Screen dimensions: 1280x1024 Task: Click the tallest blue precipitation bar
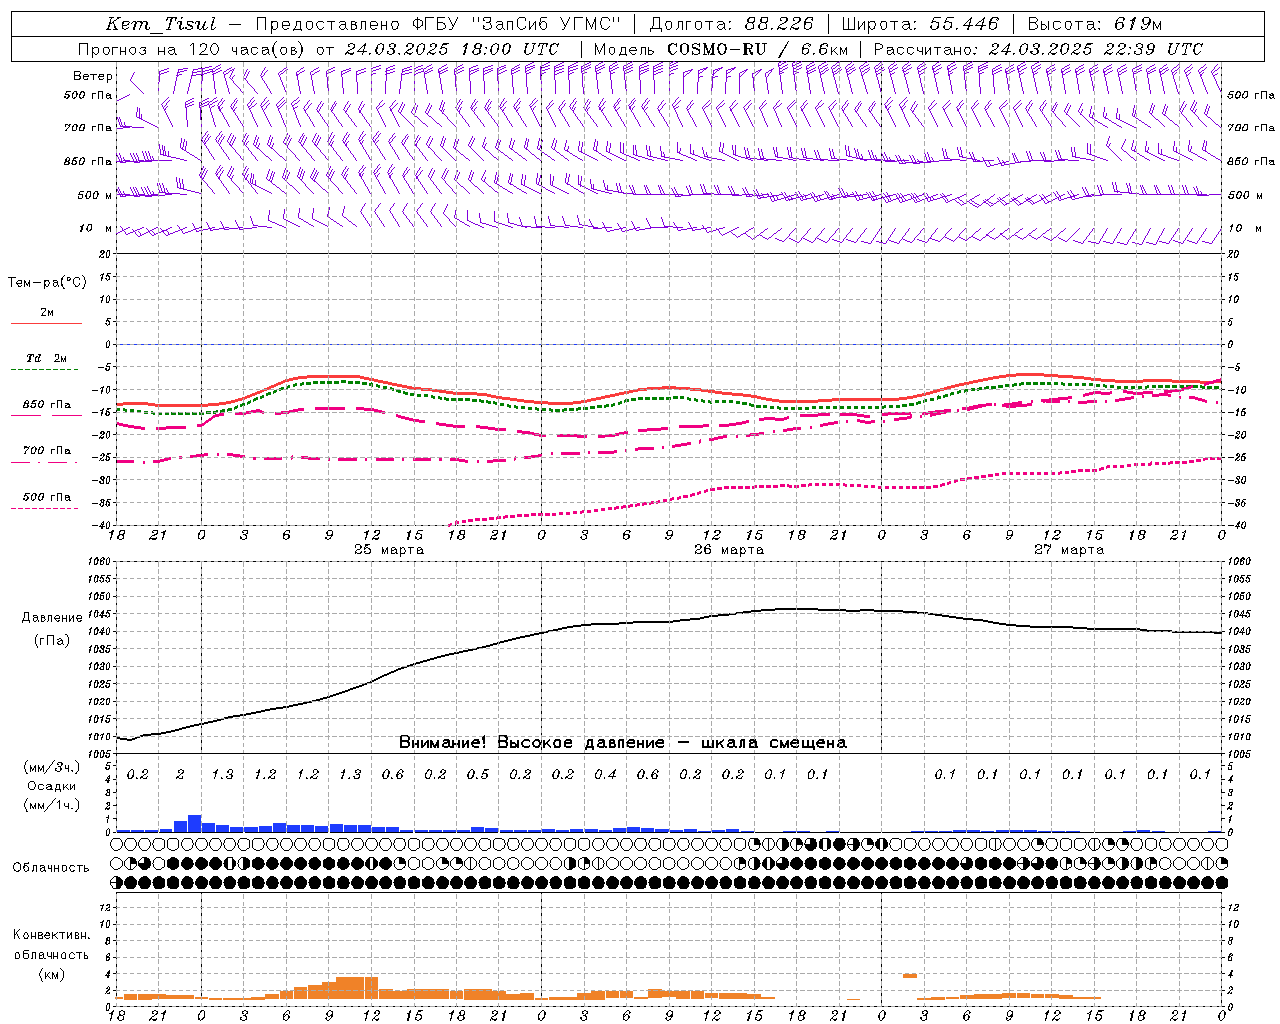[x=195, y=823]
